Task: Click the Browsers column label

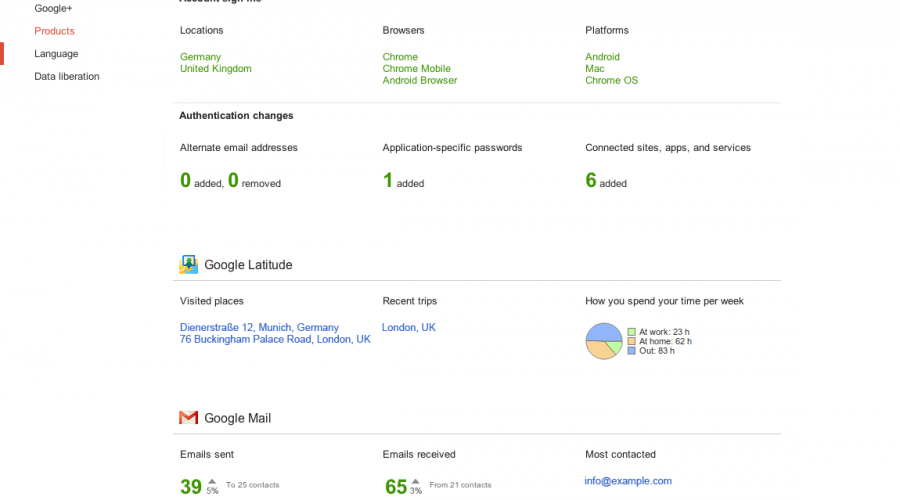Action: pos(403,30)
